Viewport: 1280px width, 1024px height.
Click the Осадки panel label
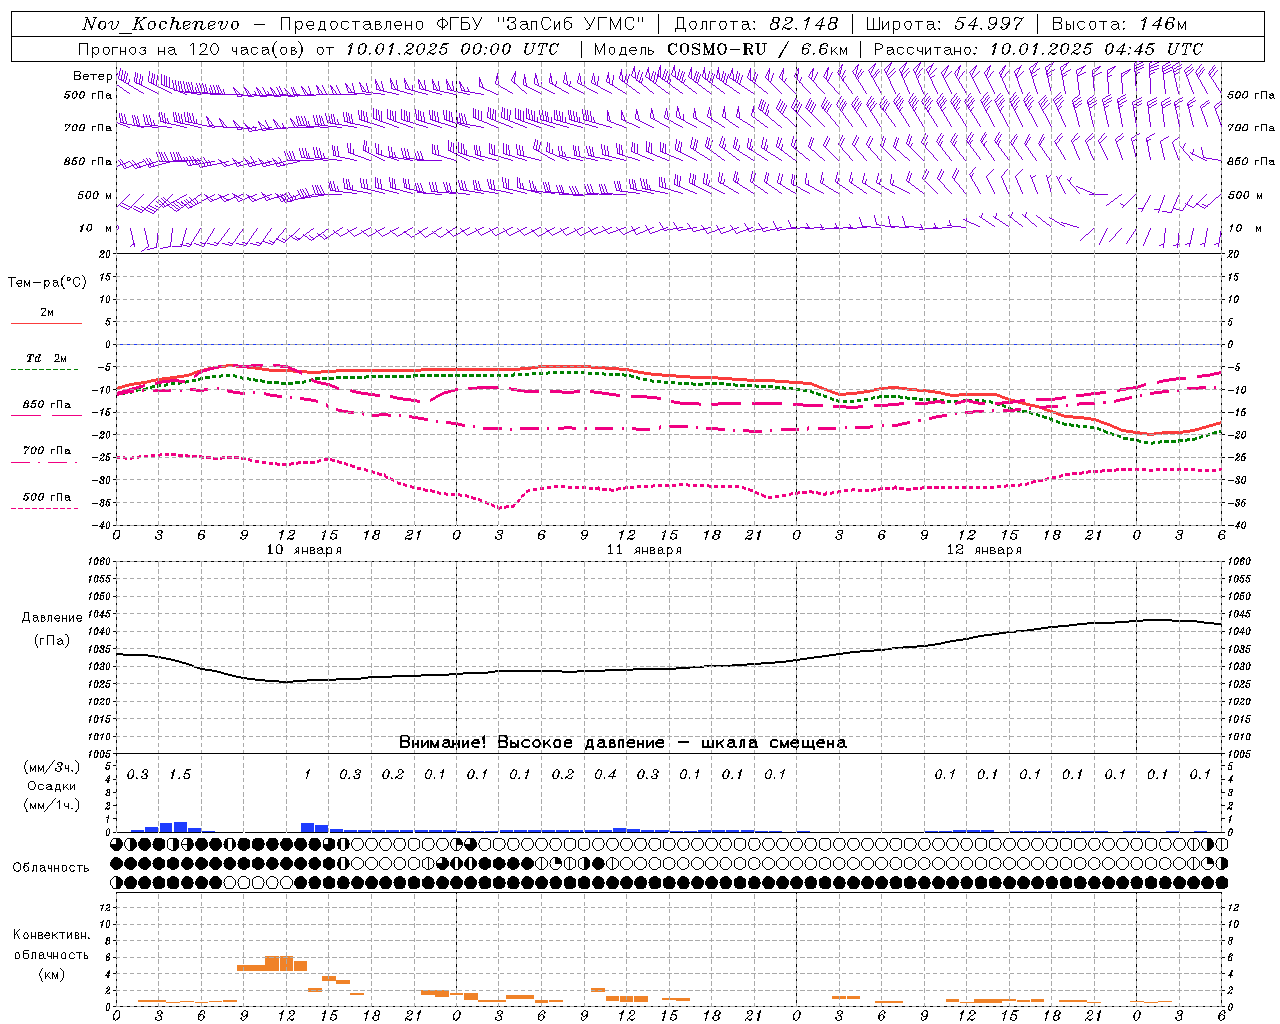52,786
